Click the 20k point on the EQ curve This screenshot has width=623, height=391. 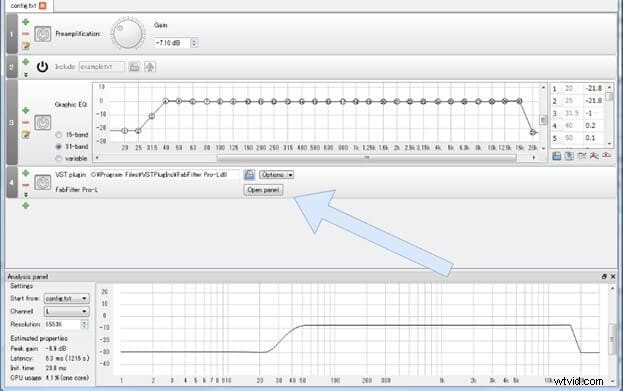point(533,132)
